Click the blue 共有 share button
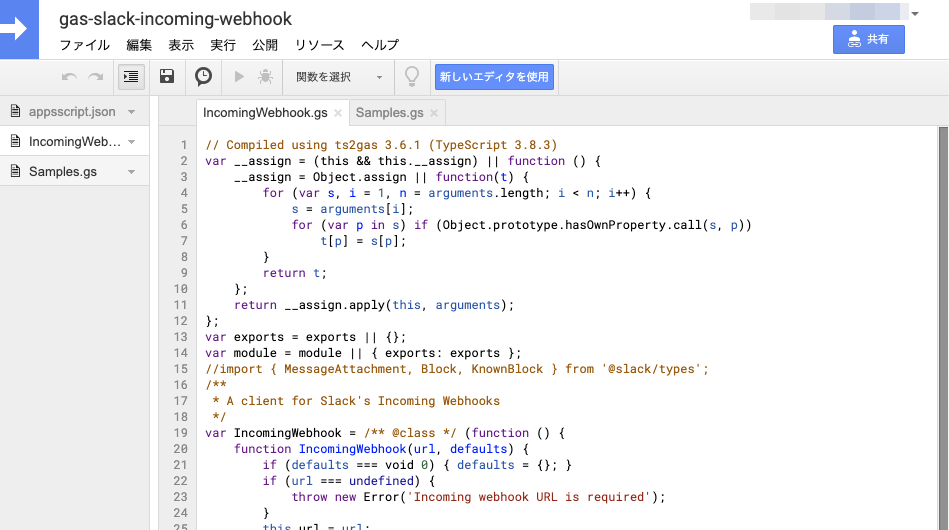 869,39
